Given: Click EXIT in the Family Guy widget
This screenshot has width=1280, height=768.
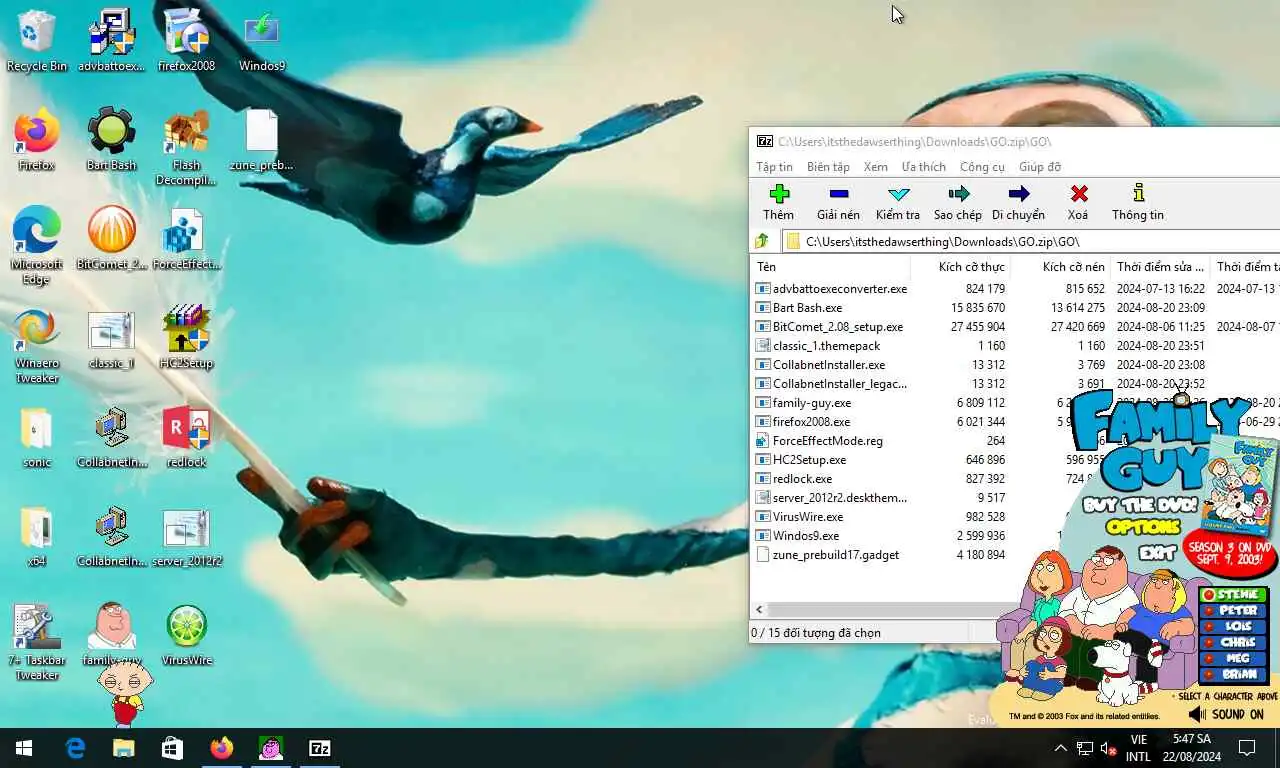Looking at the screenshot, I should point(1157,552).
